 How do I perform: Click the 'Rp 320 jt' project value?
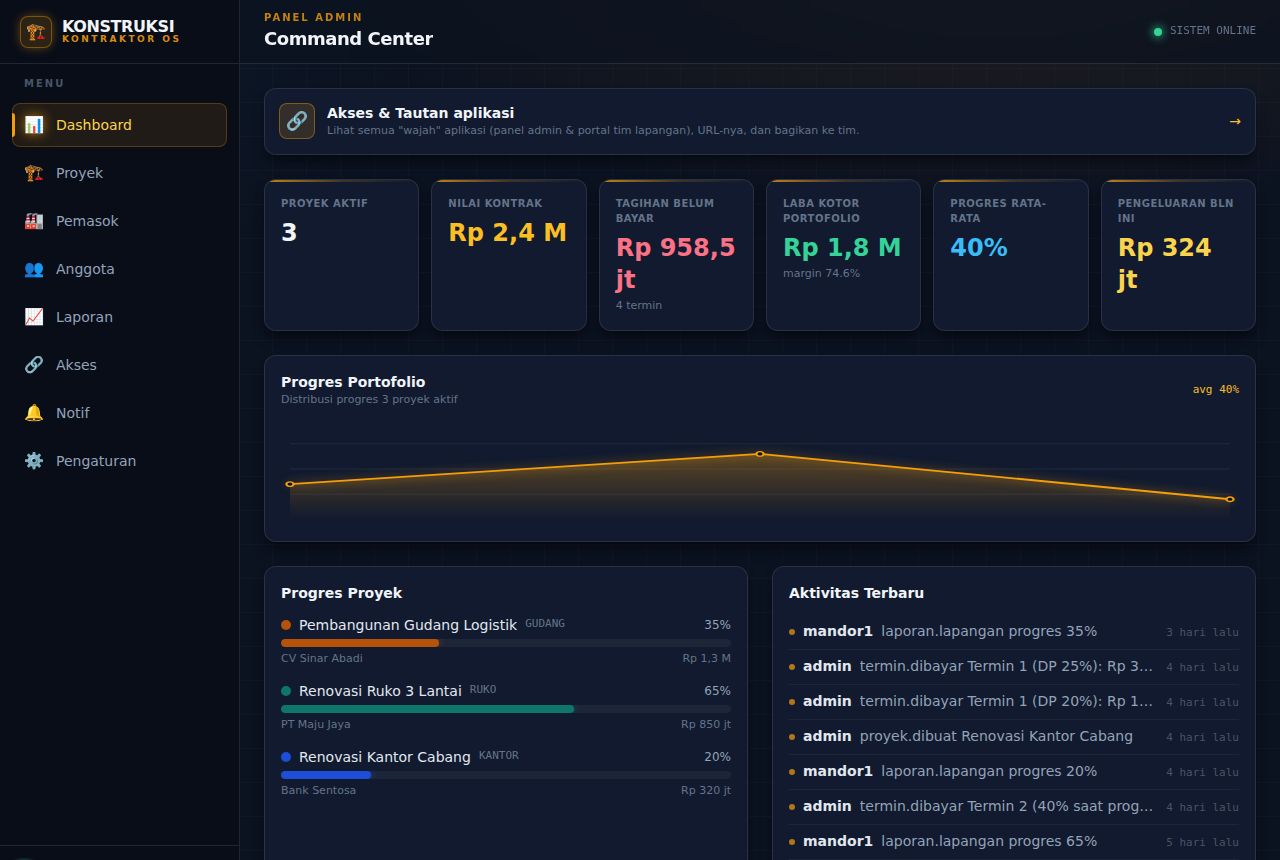706,790
